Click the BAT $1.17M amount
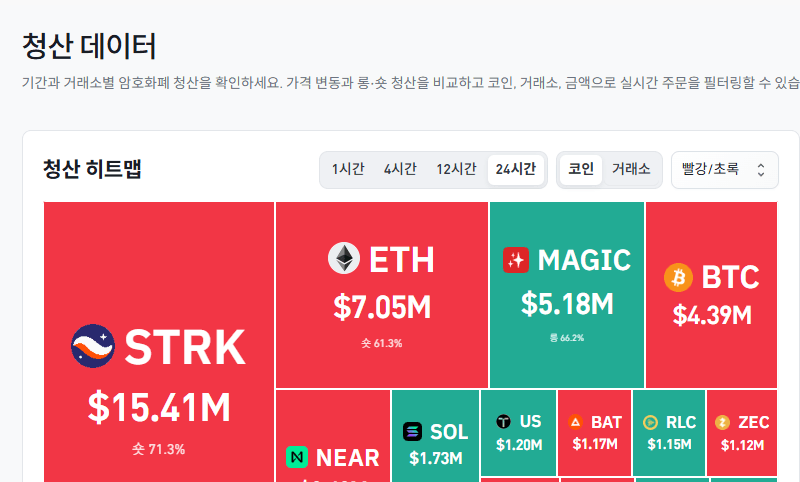Screen dimensions: 800x482 pos(595,444)
